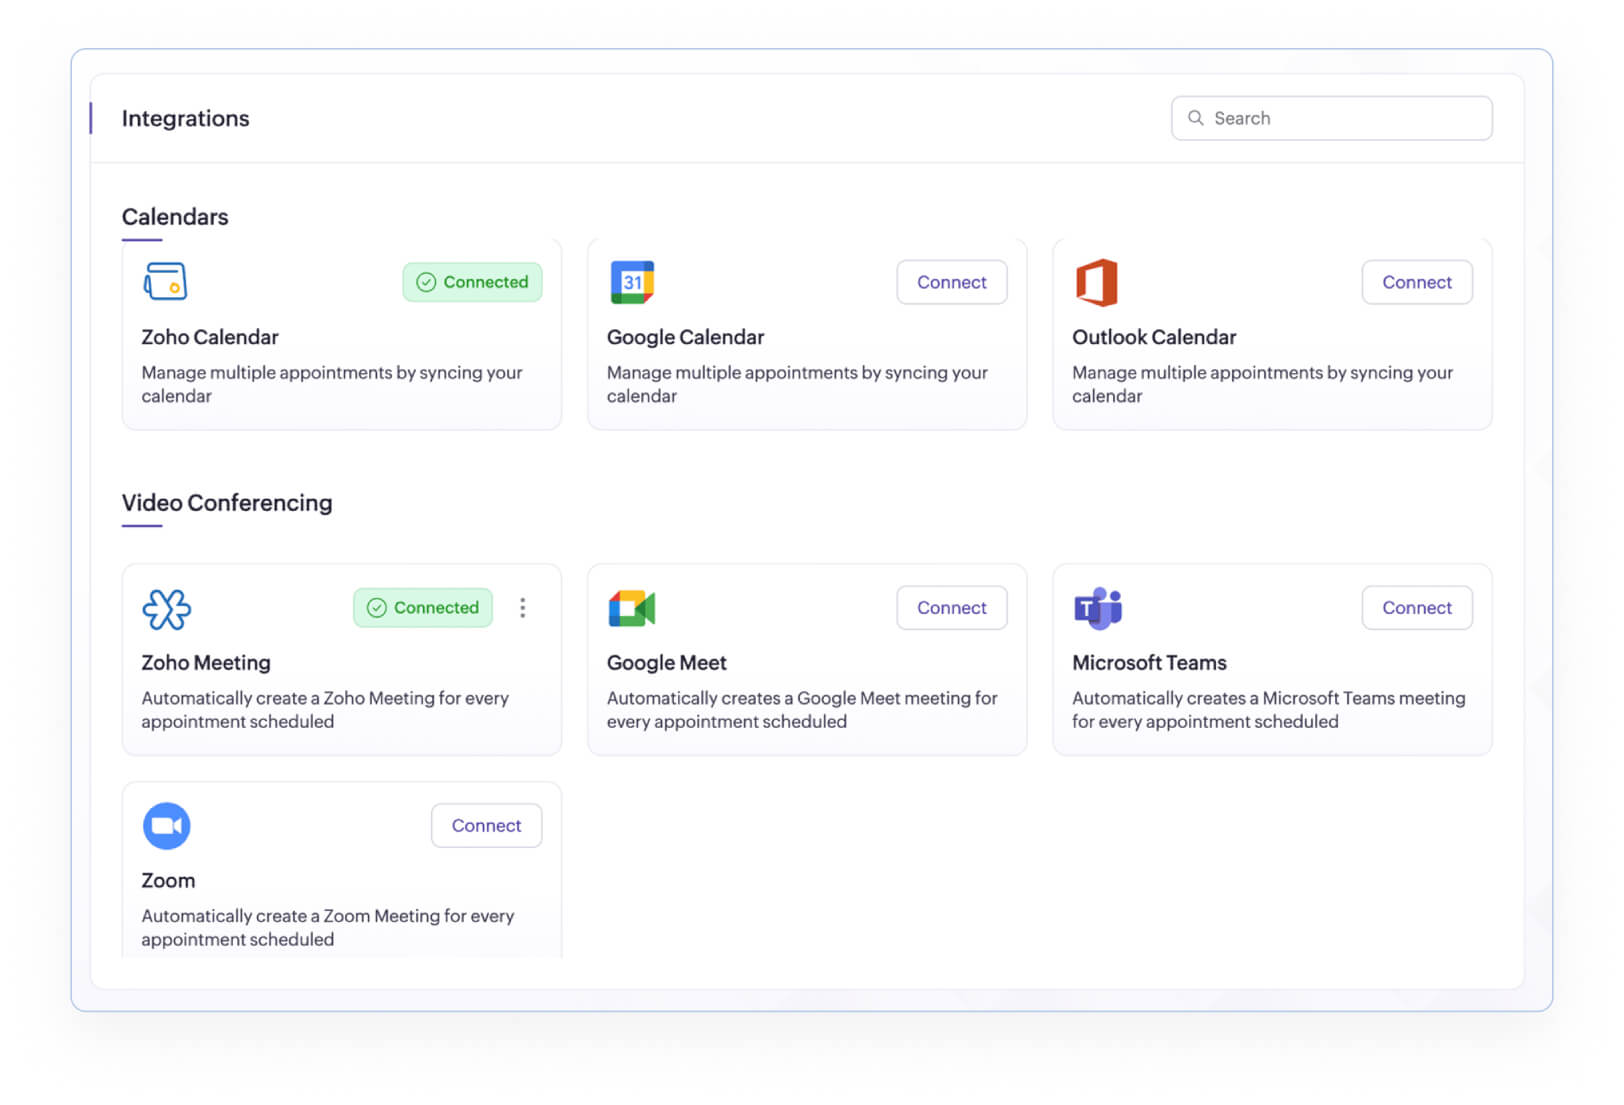Connect Zoom
This screenshot has height=1105, width=1624.
[x=486, y=825]
